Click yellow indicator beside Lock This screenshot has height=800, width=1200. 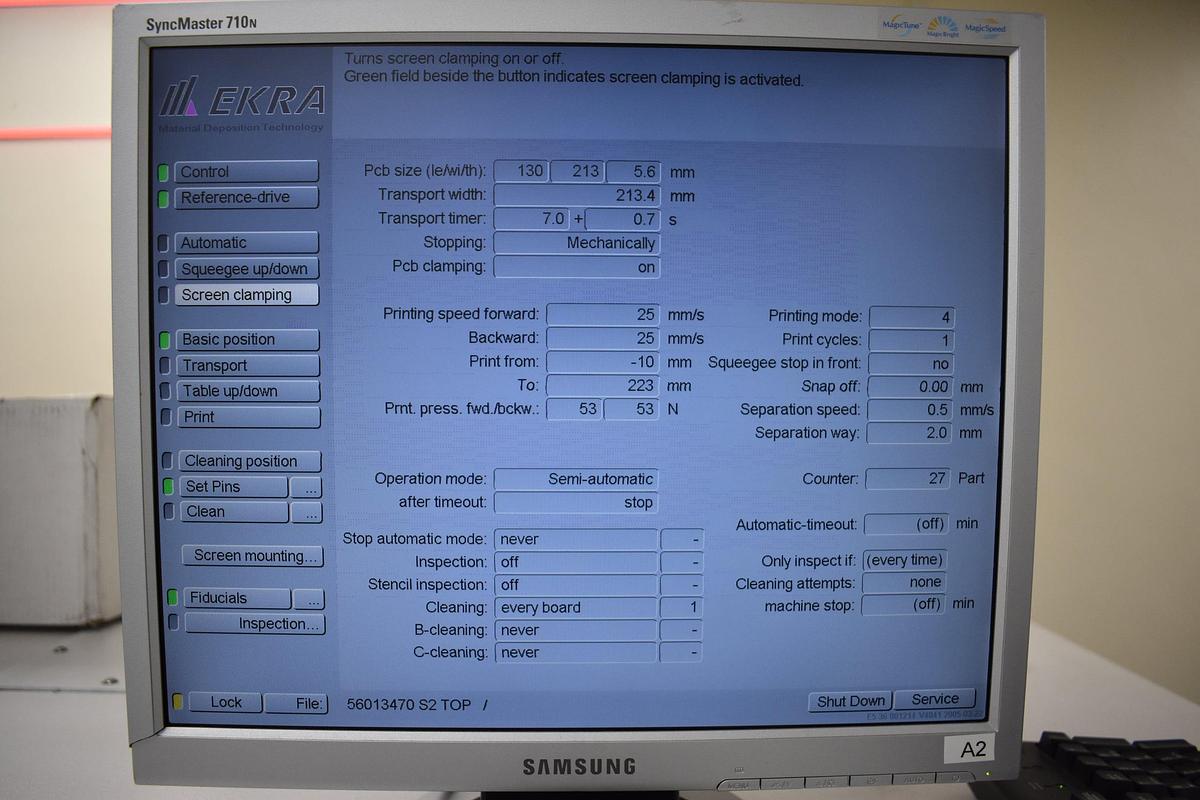(x=178, y=703)
